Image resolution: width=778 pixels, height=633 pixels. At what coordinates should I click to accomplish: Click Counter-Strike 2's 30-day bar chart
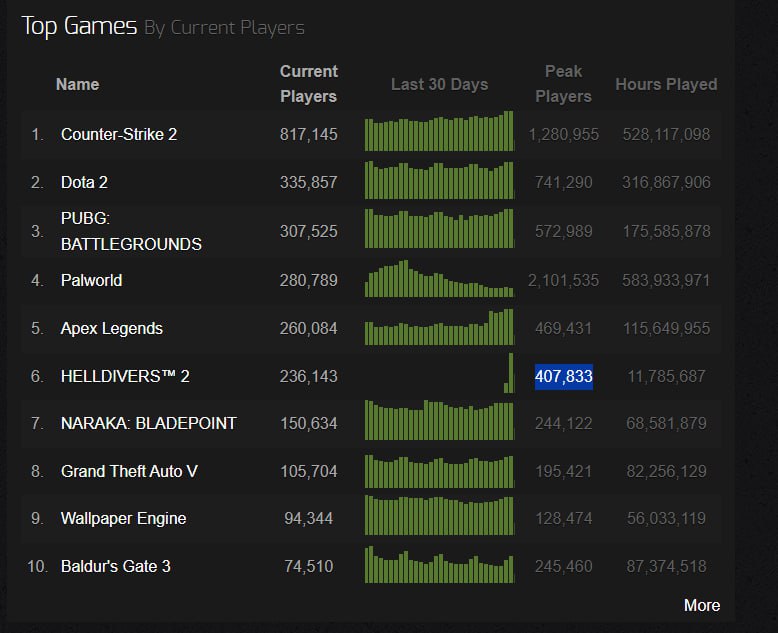pos(439,132)
